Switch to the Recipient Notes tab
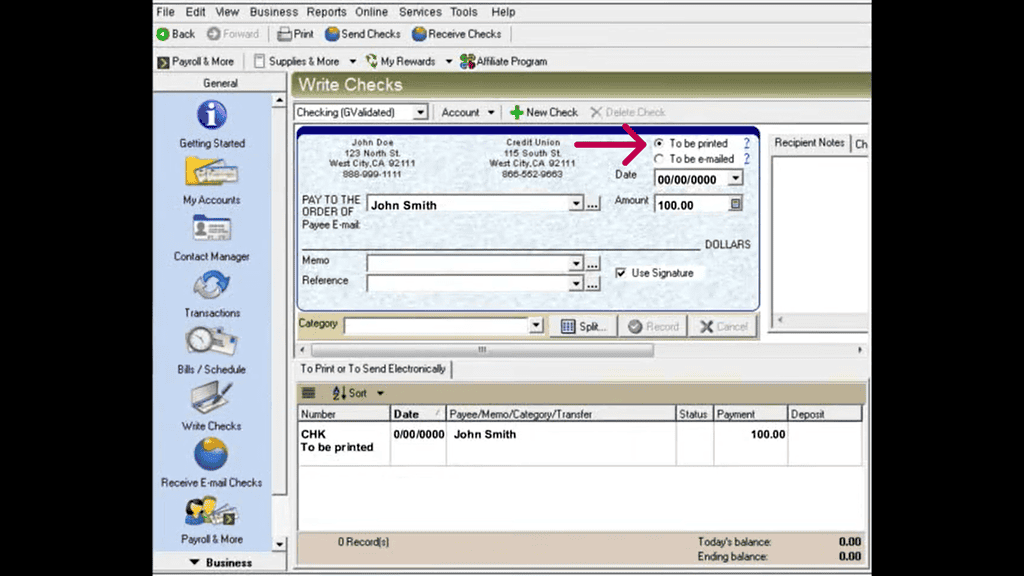 (x=809, y=143)
